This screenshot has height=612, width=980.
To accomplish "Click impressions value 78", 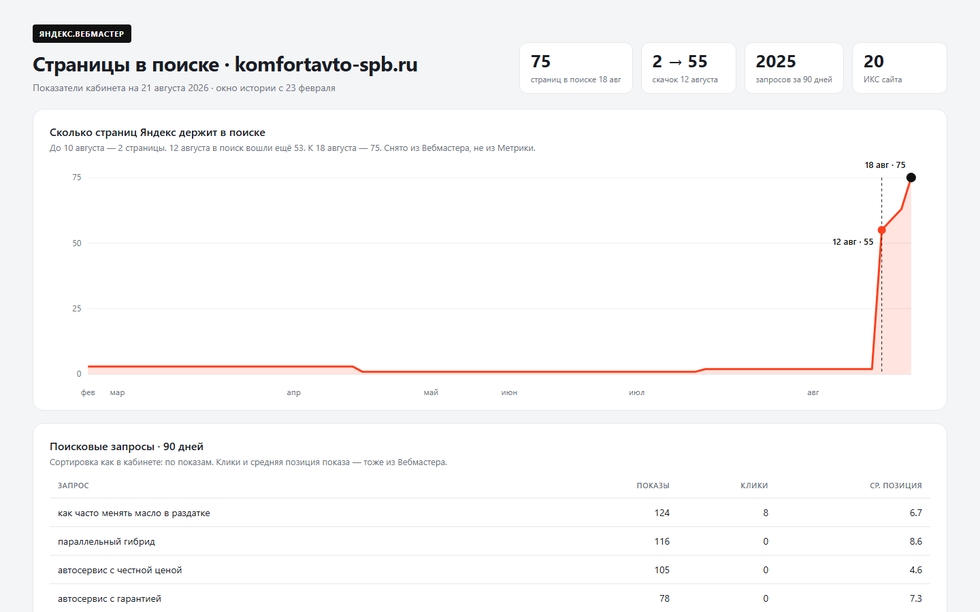I will (664, 599).
